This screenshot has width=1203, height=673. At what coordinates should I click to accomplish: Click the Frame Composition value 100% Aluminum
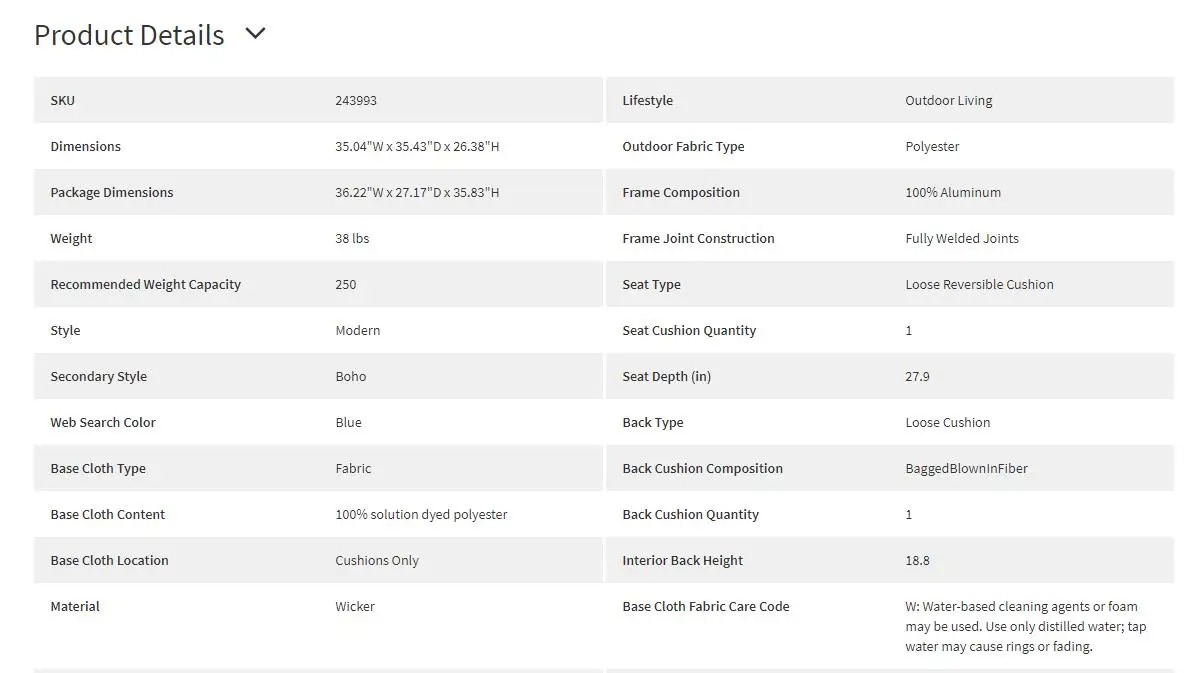coord(953,193)
